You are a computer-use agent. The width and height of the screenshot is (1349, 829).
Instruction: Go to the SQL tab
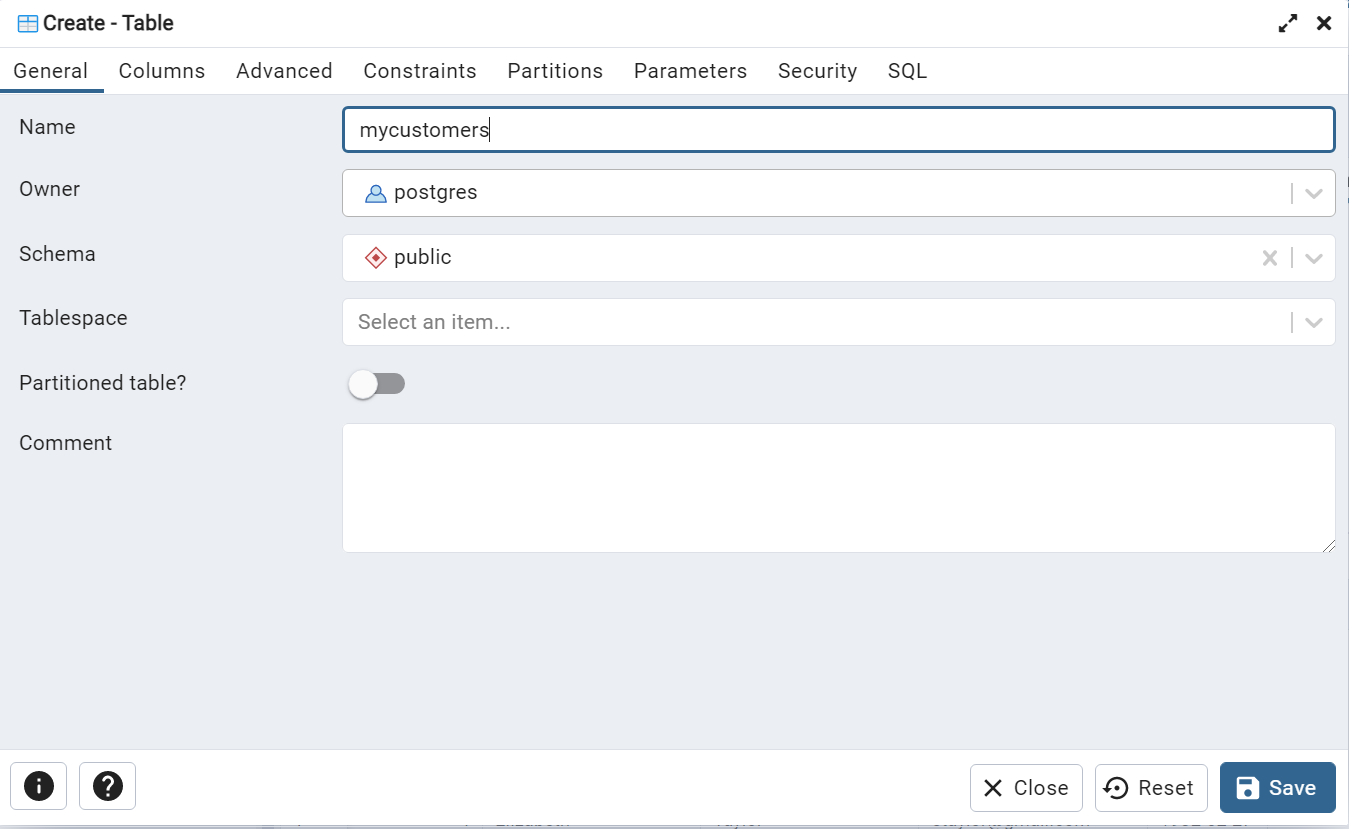[x=907, y=71]
